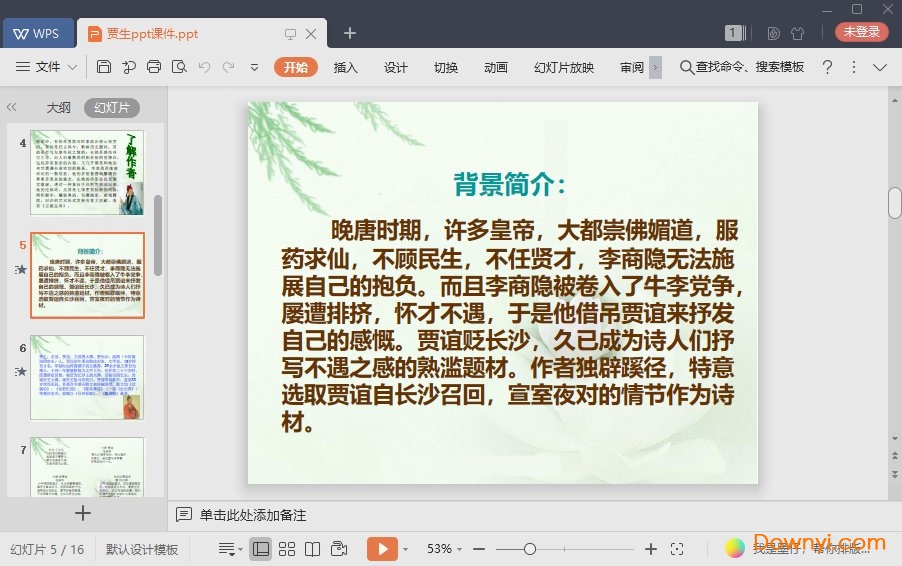
Task: Start slideshow with orange play button
Action: [382, 549]
